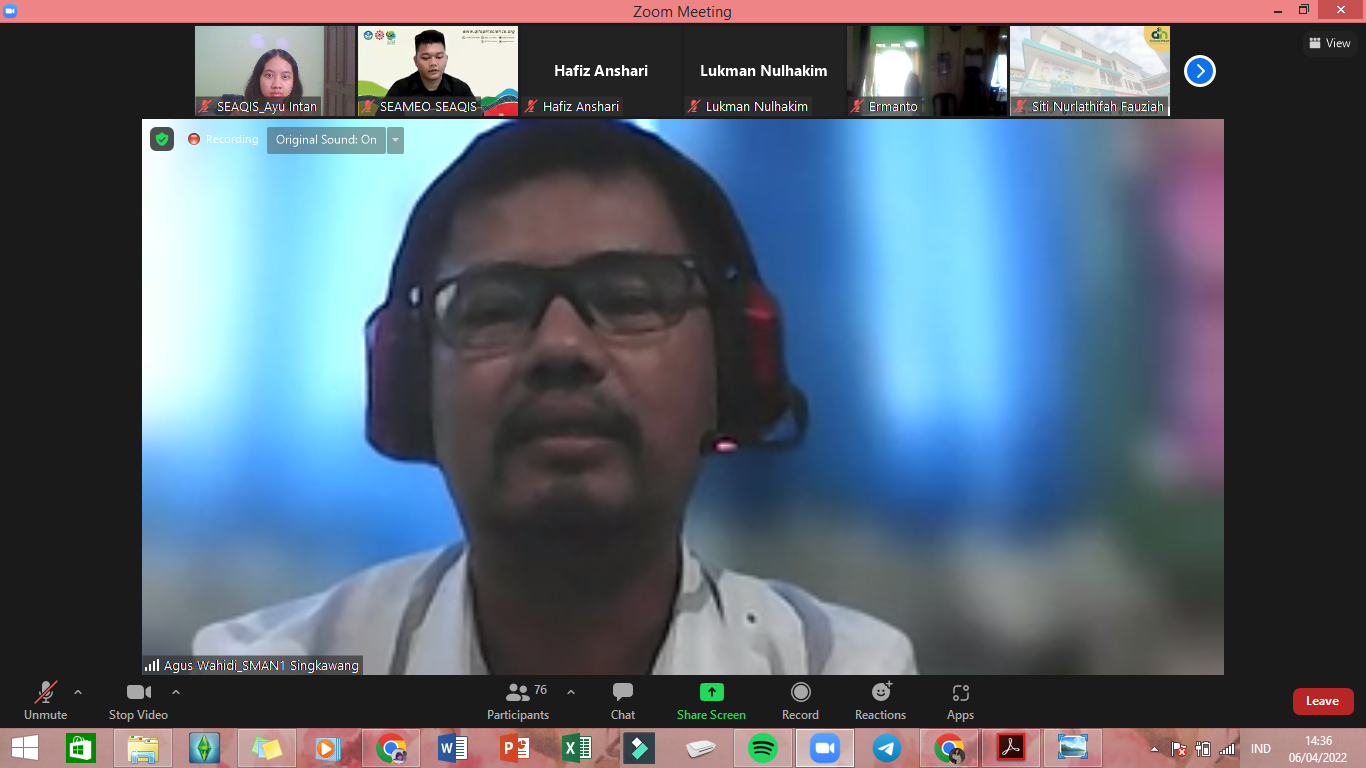Click the green encryption shield icon

(162, 139)
